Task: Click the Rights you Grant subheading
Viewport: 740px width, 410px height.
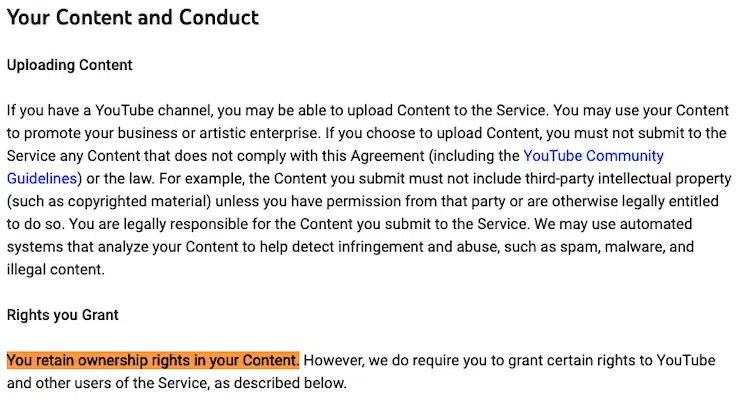Action: point(62,315)
